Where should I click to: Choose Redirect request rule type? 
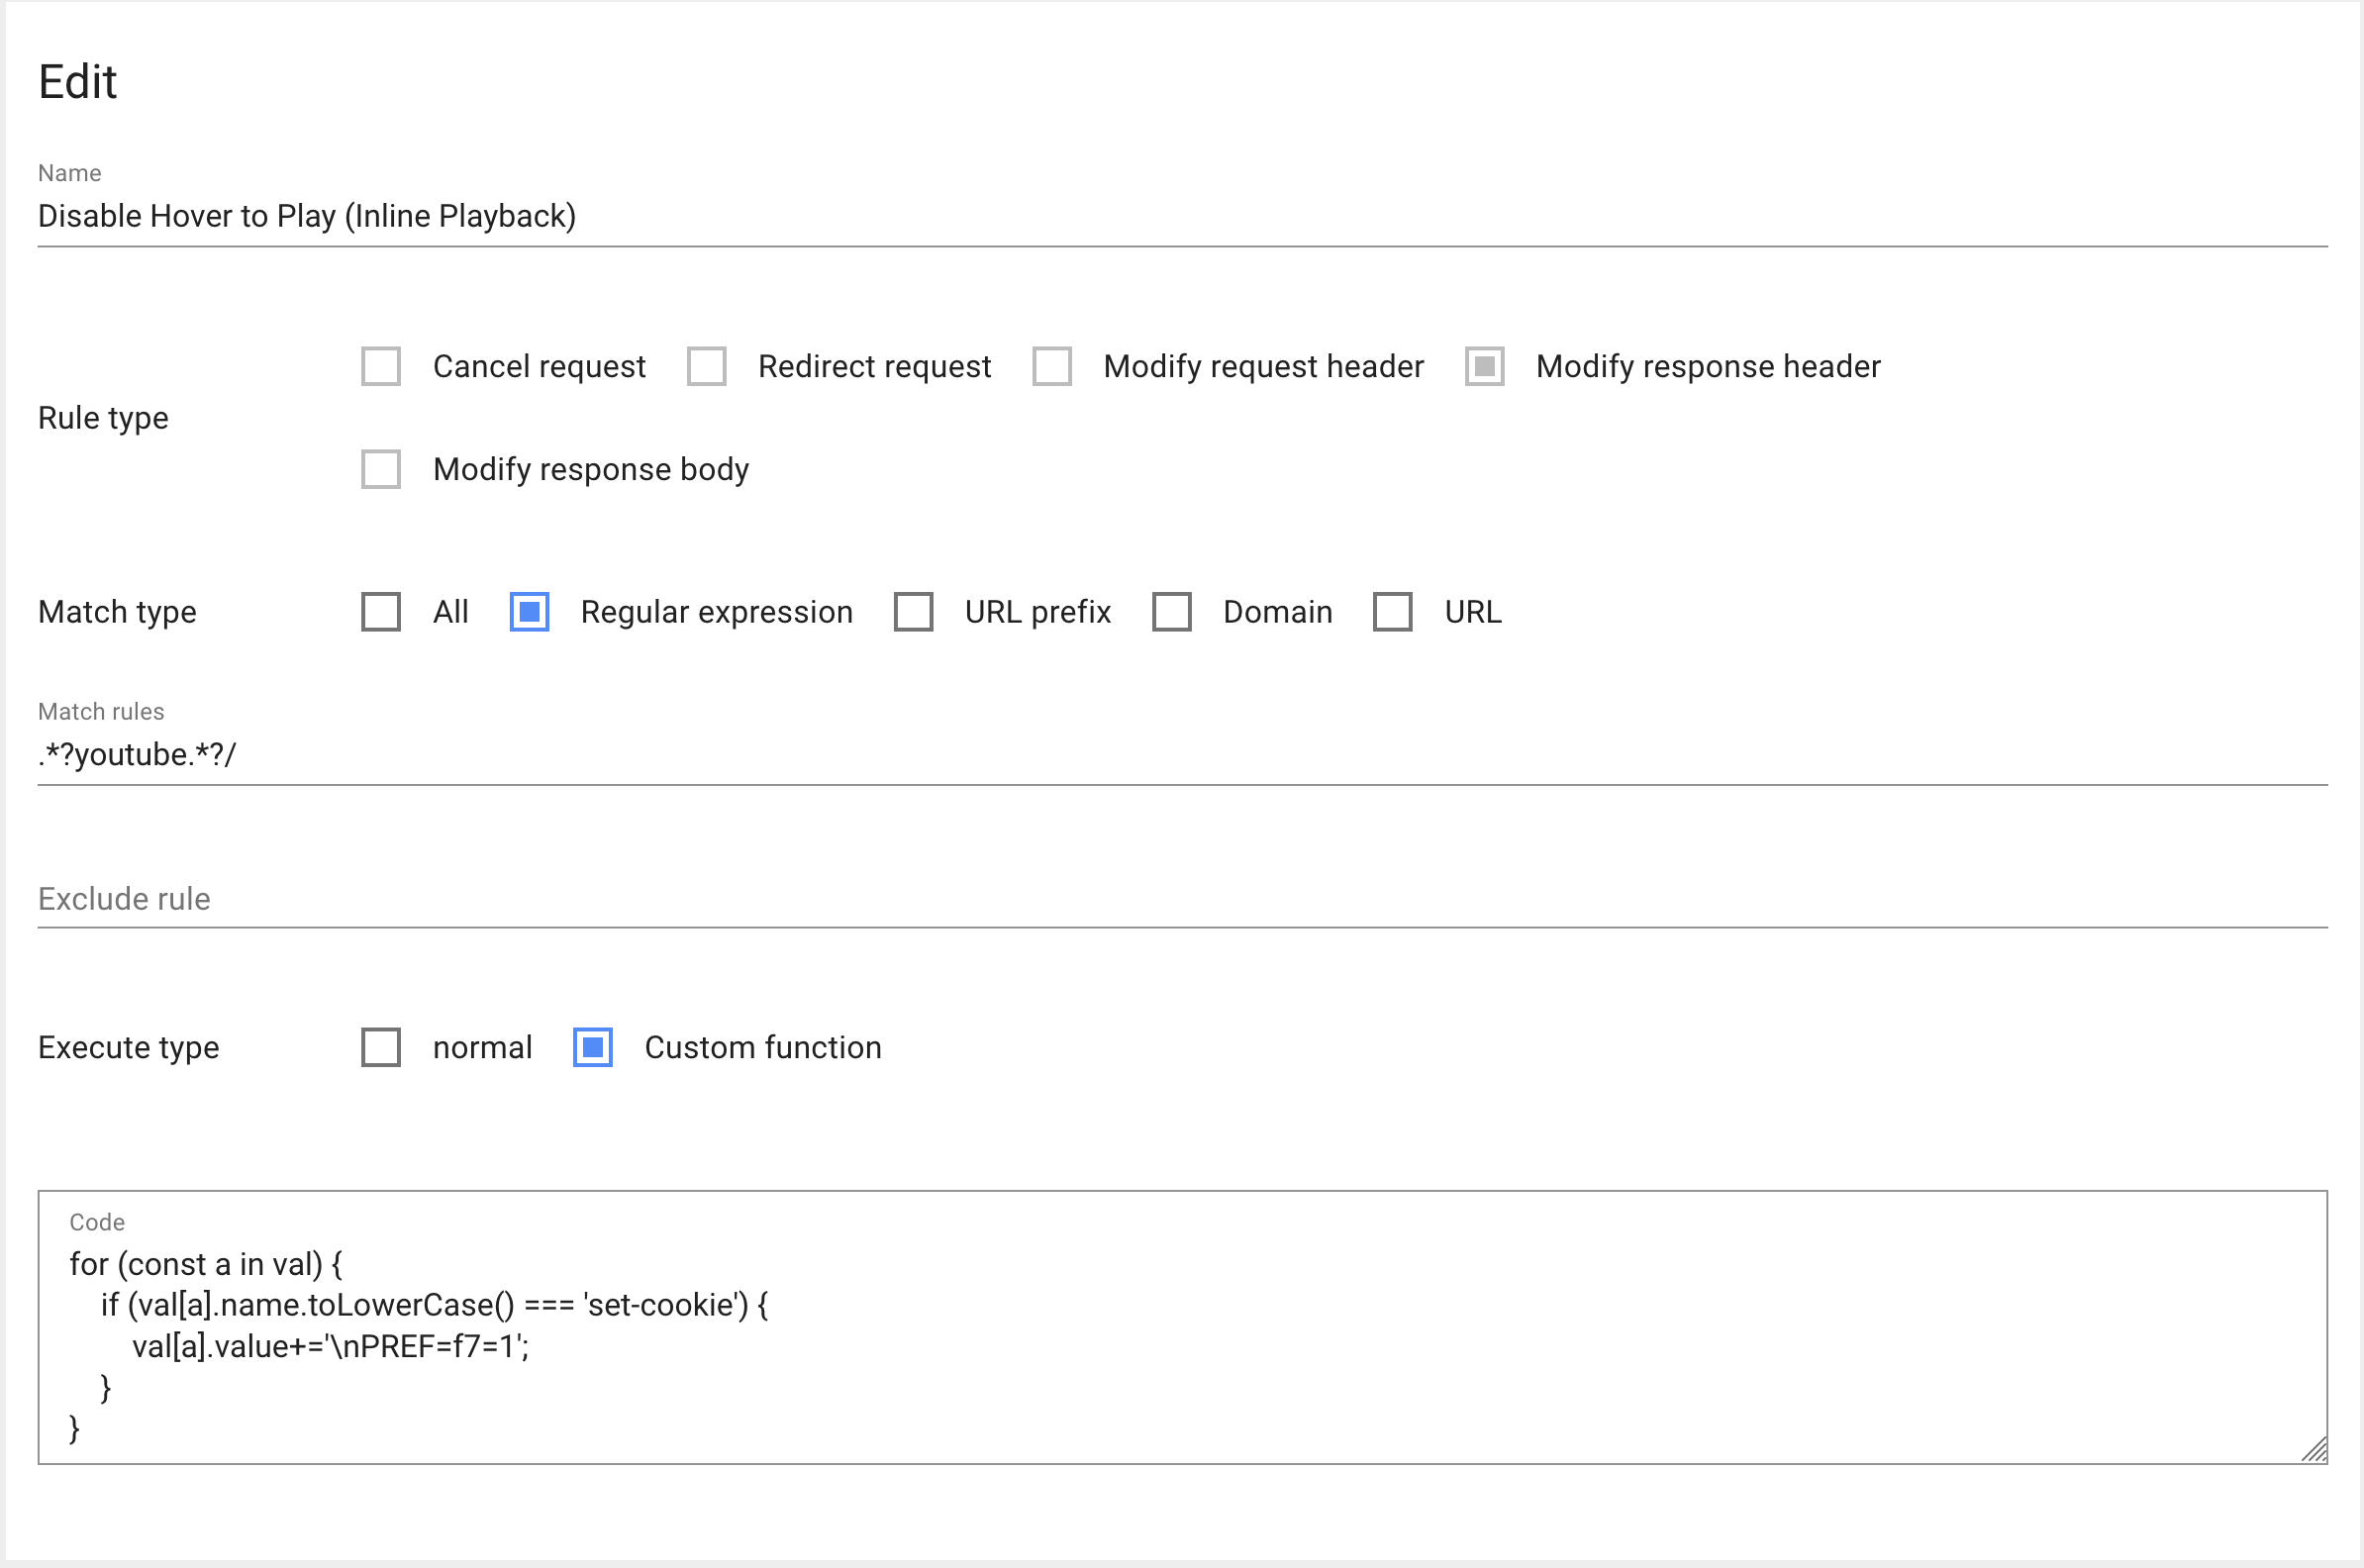[x=706, y=366]
